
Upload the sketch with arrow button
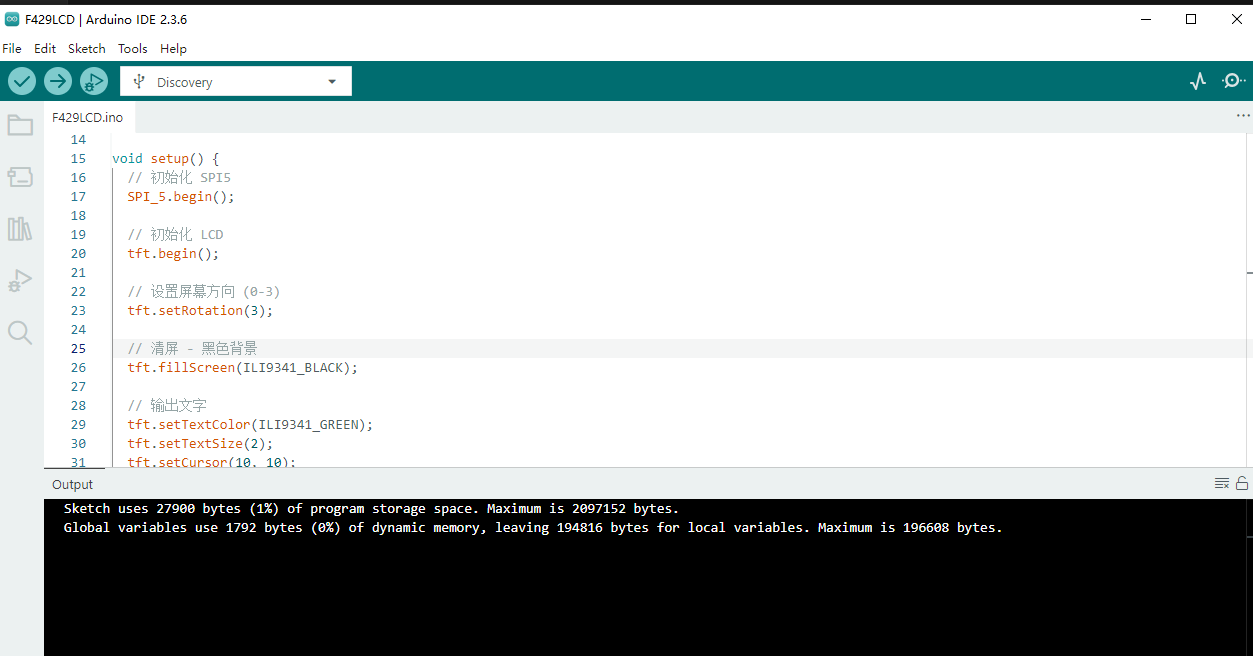(x=58, y=81)
